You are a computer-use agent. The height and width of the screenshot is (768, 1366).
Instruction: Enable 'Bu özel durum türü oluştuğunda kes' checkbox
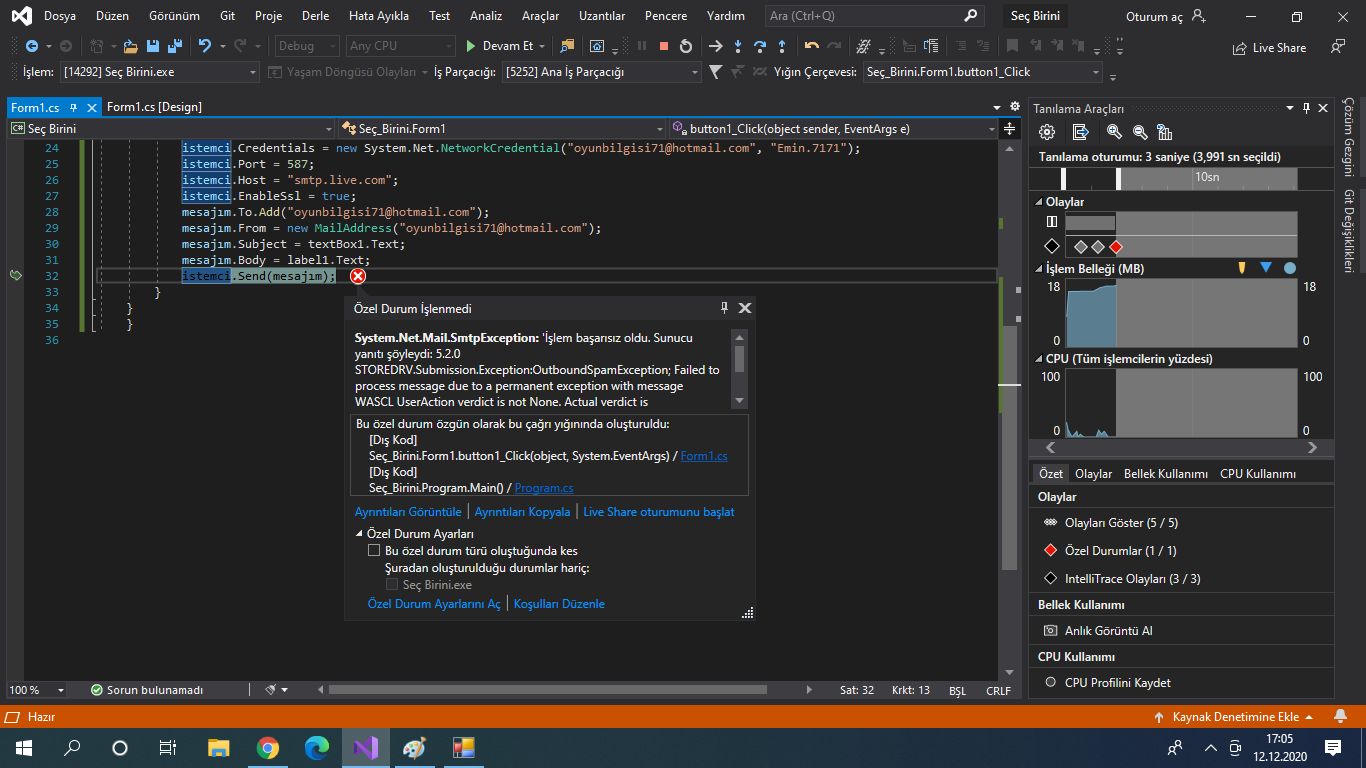(x=374, y=550)
